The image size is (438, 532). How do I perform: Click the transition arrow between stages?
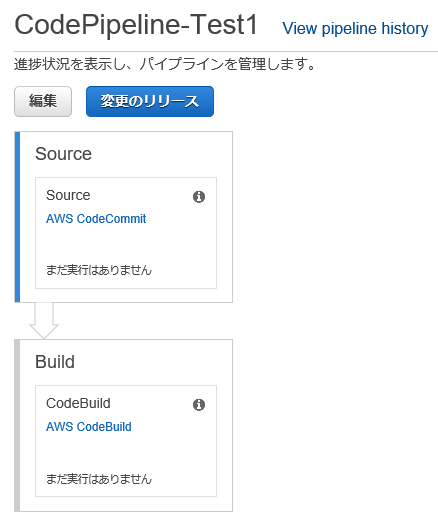[44, 321]
